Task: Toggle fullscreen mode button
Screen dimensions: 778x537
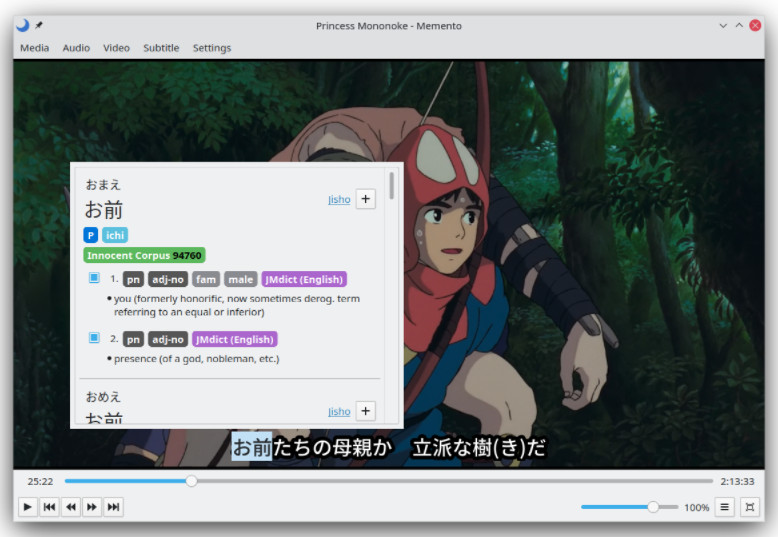Action: click(x=750, y=507)
